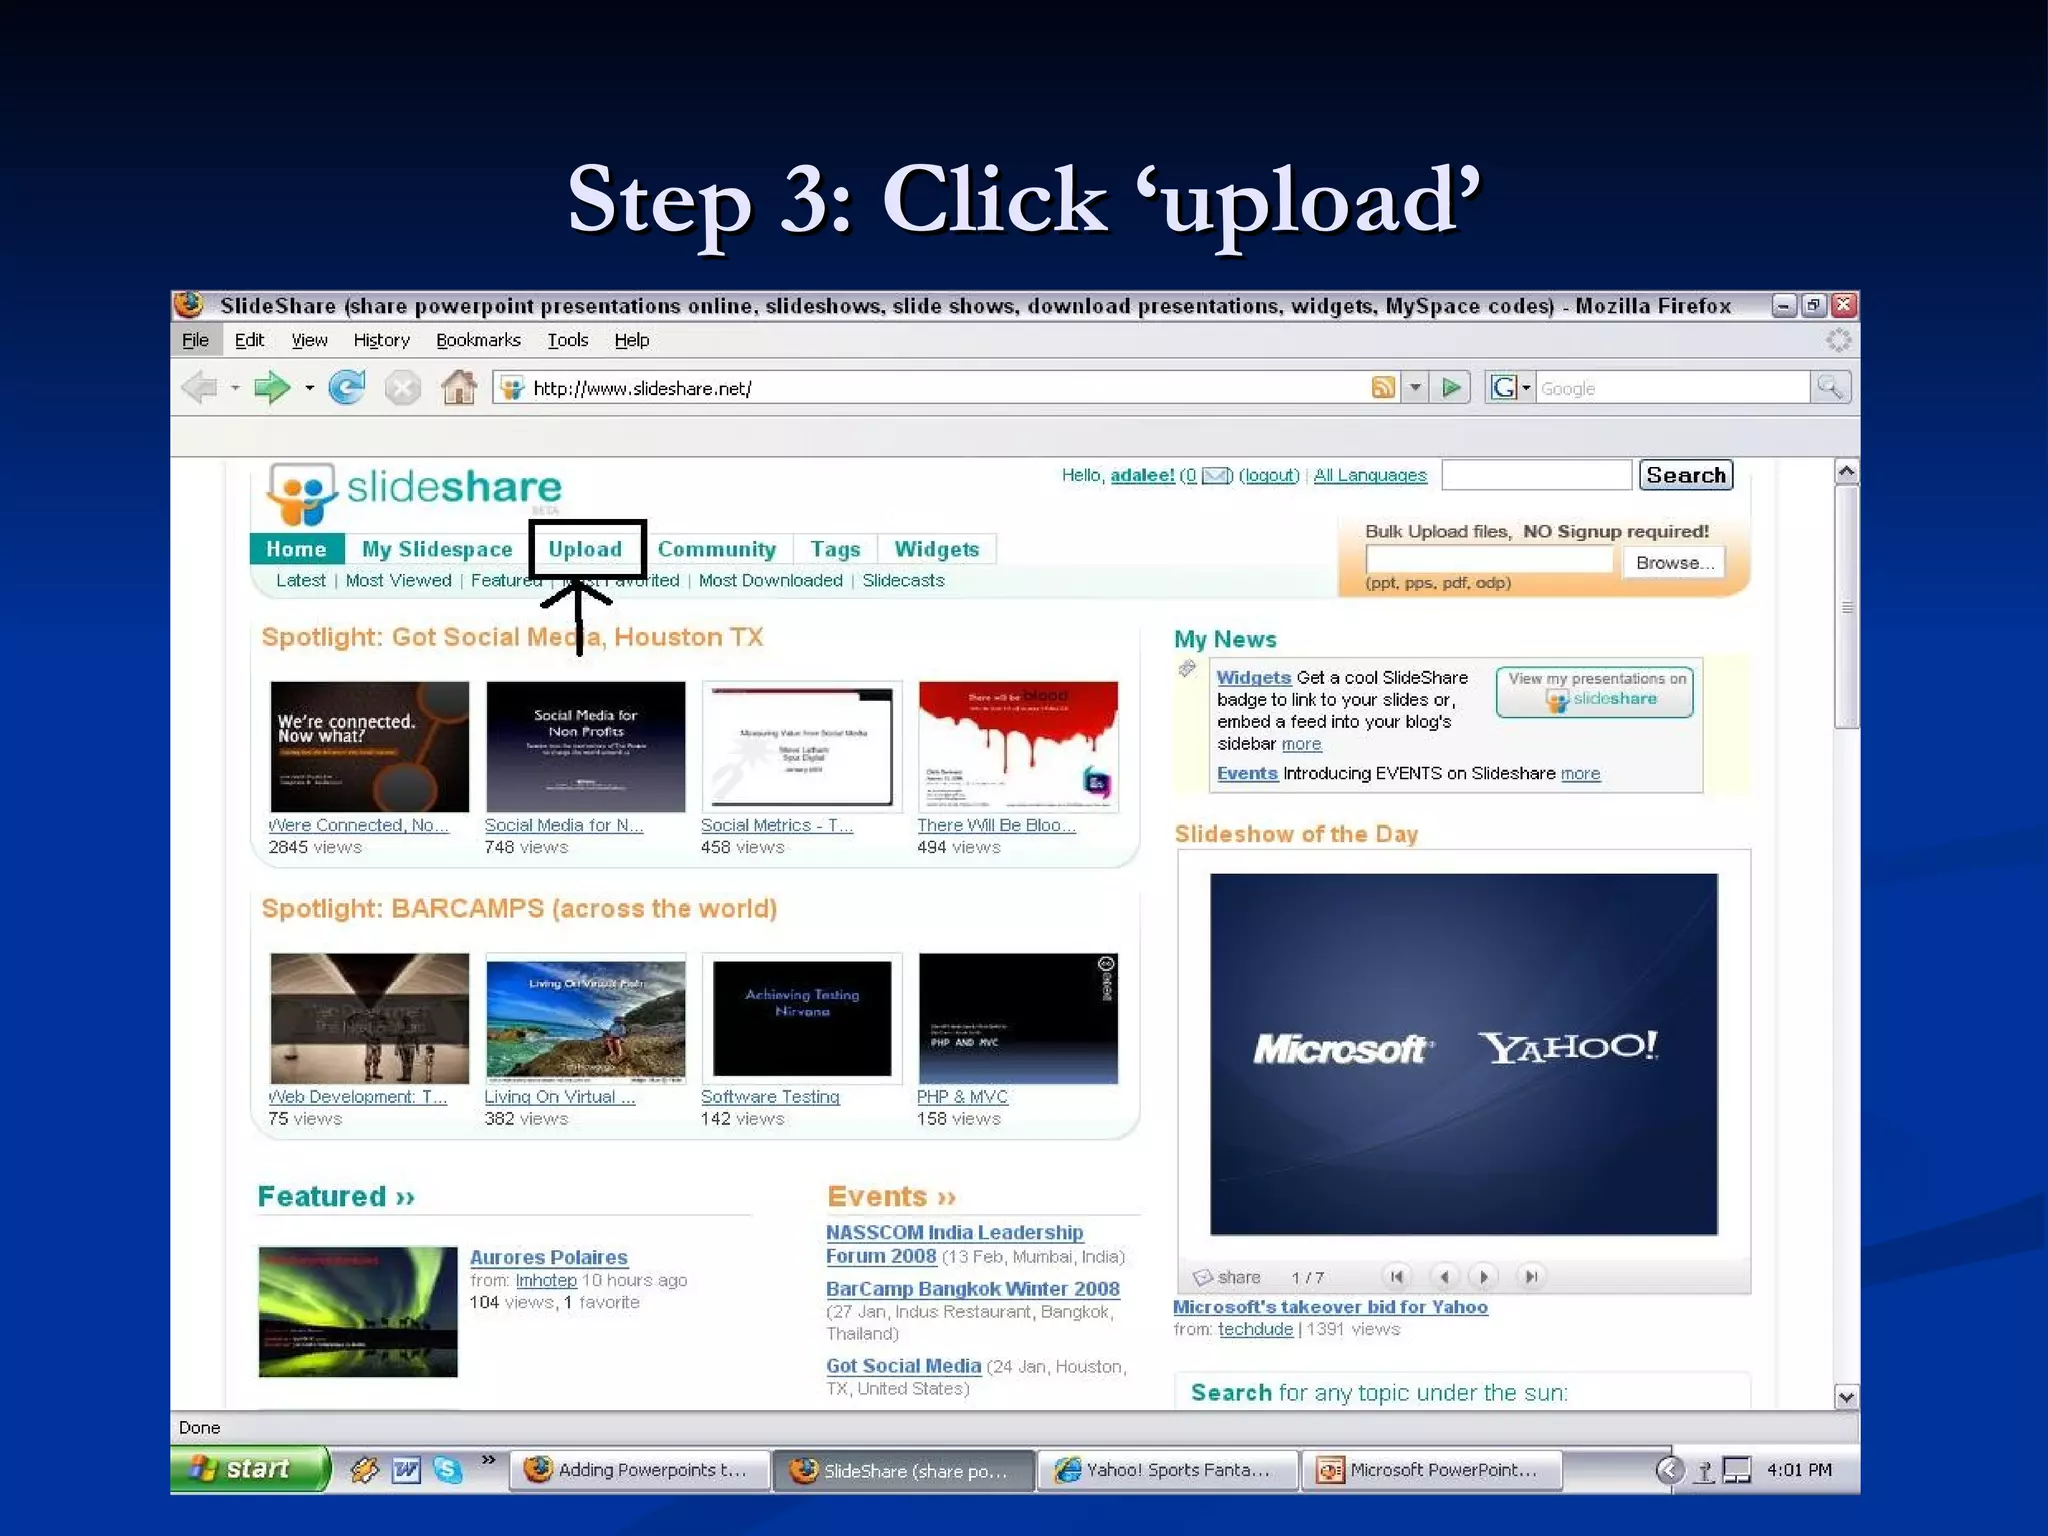Jump to last slide in slideshow player
The image size is (2048, 1536).
tap(1531, 1276)
